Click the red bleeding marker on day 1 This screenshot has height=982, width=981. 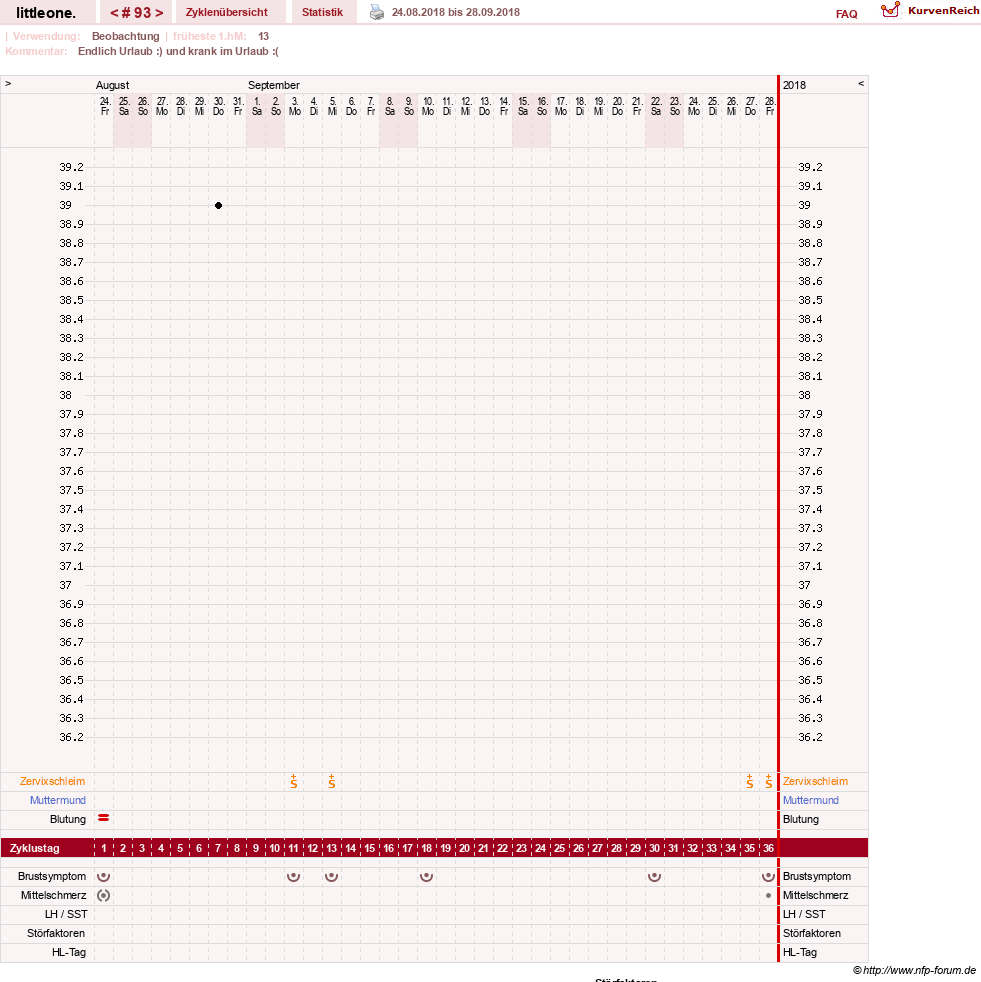104,818
